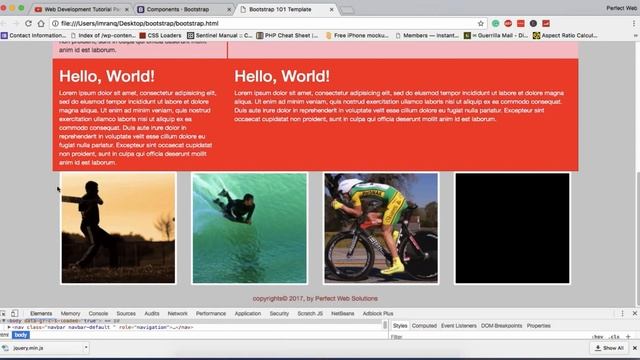
Task: Switch to the Elements tab
Action: (41, 313)
